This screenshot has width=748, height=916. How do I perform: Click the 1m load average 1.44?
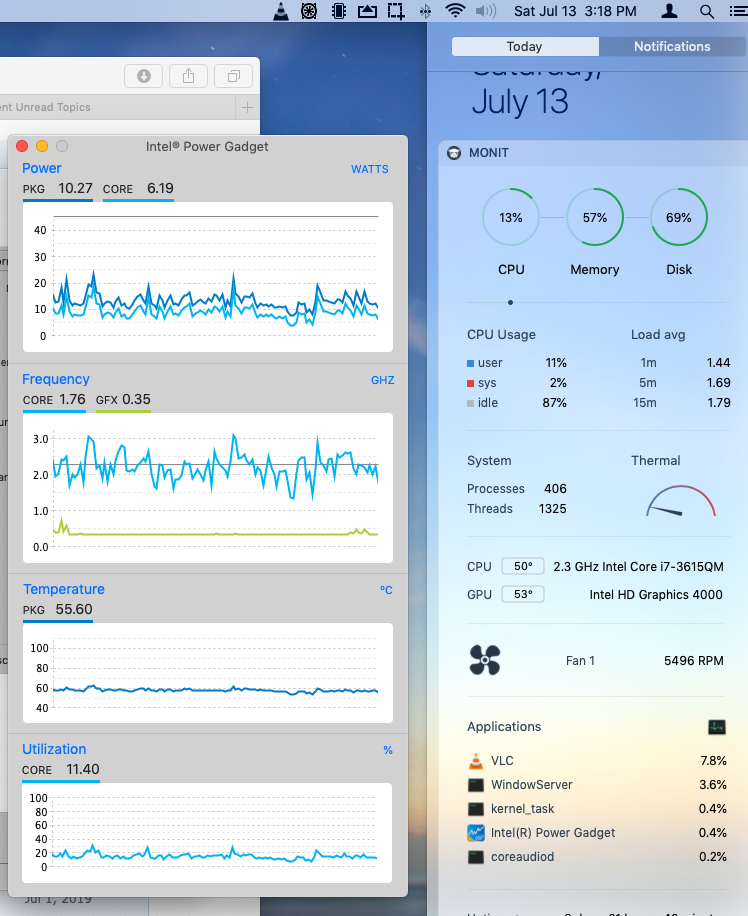[685, 363]
